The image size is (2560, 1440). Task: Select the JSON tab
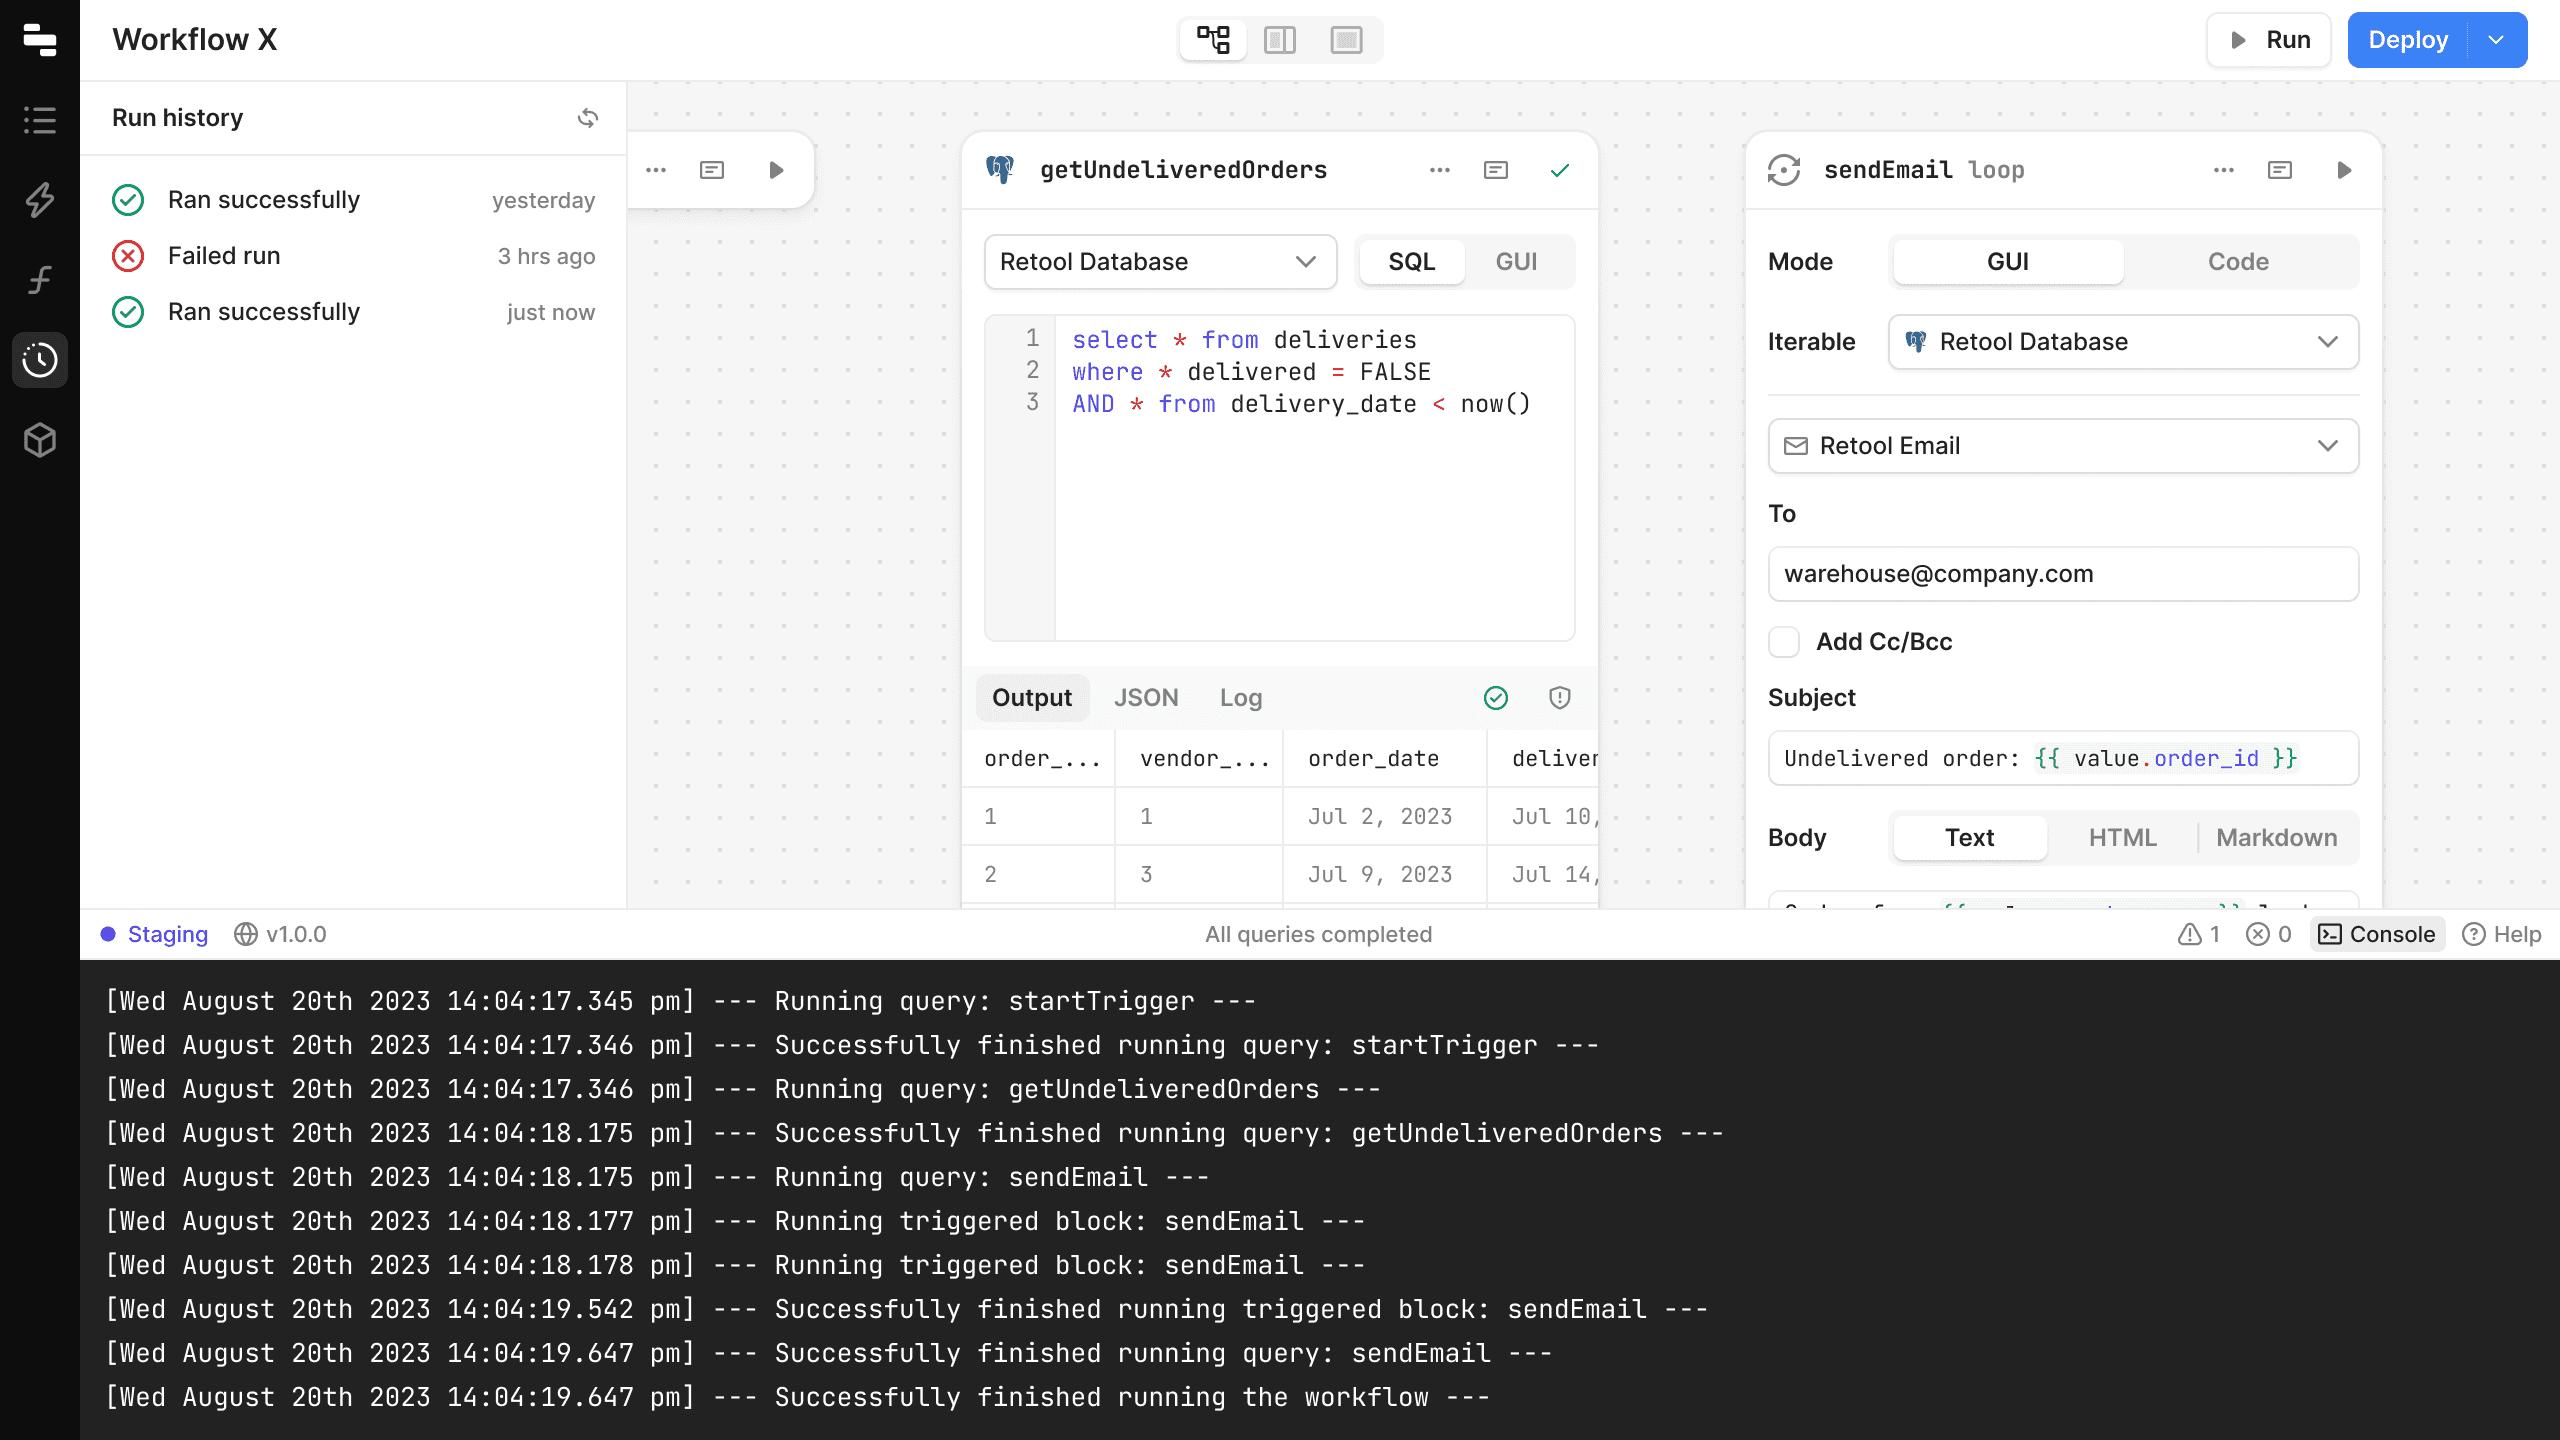pos(1146,698)
